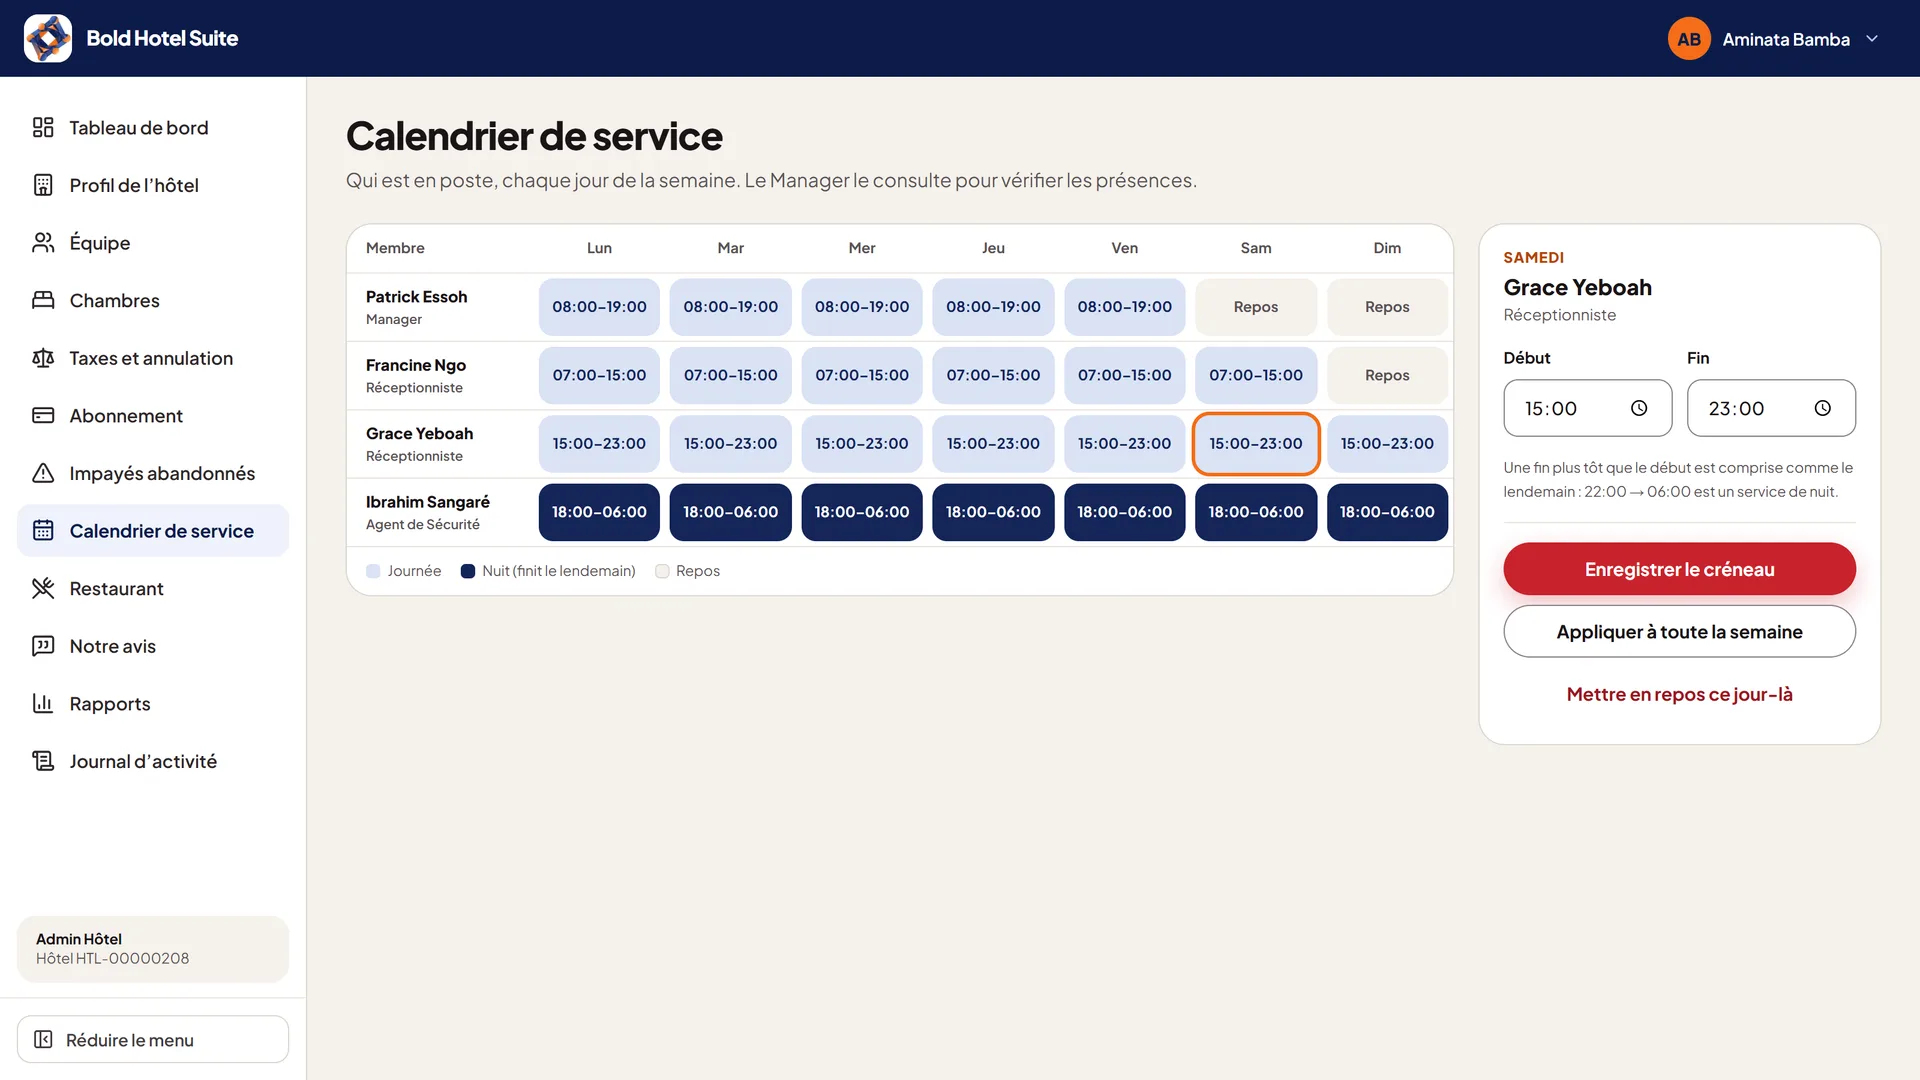The width and height of the screenshot is (1920, 1080).
Task: Select Patrick Essoh's Saturday Repos cell
Action: pyautogui.click(x=1256, y=307)
